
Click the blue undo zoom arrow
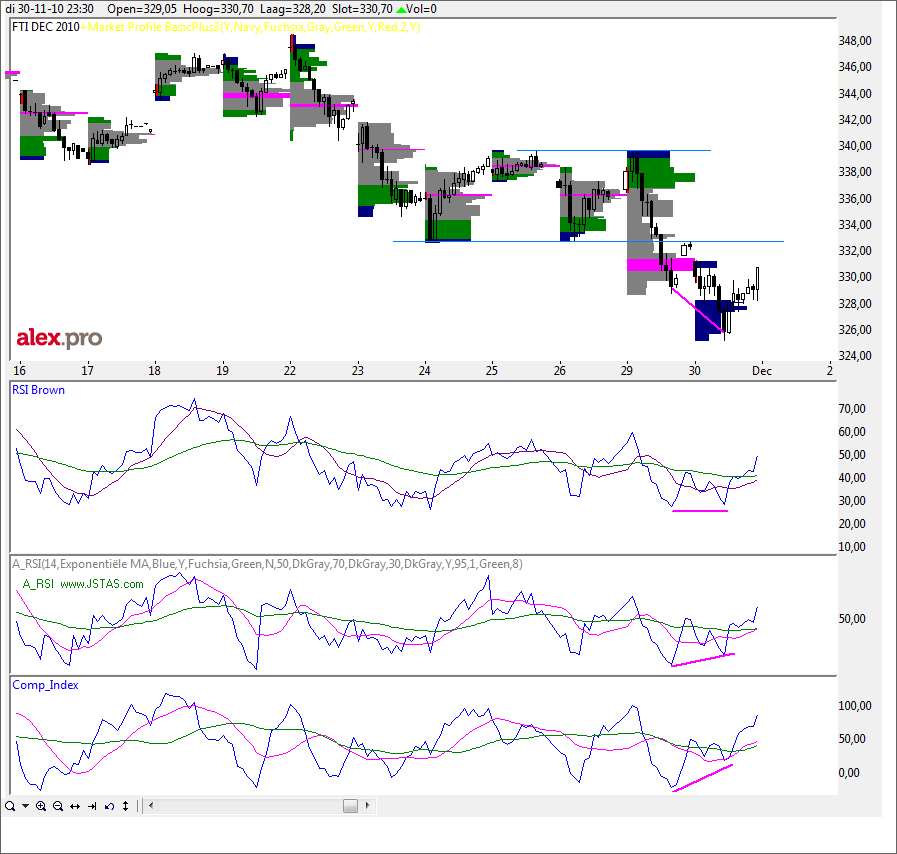pyautogui.click(x=108, y=806)
